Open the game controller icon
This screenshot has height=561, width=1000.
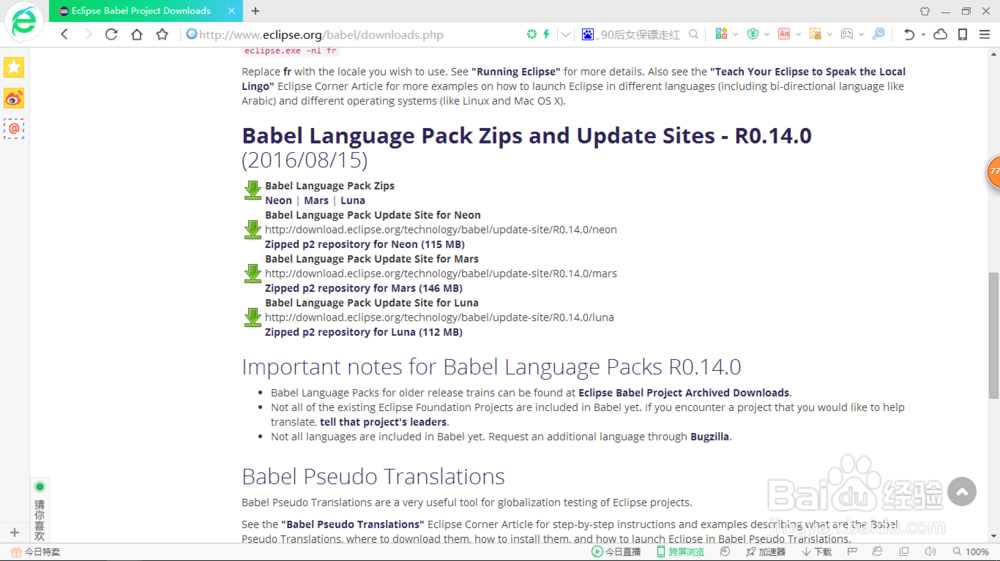click(x=846, y=34)
